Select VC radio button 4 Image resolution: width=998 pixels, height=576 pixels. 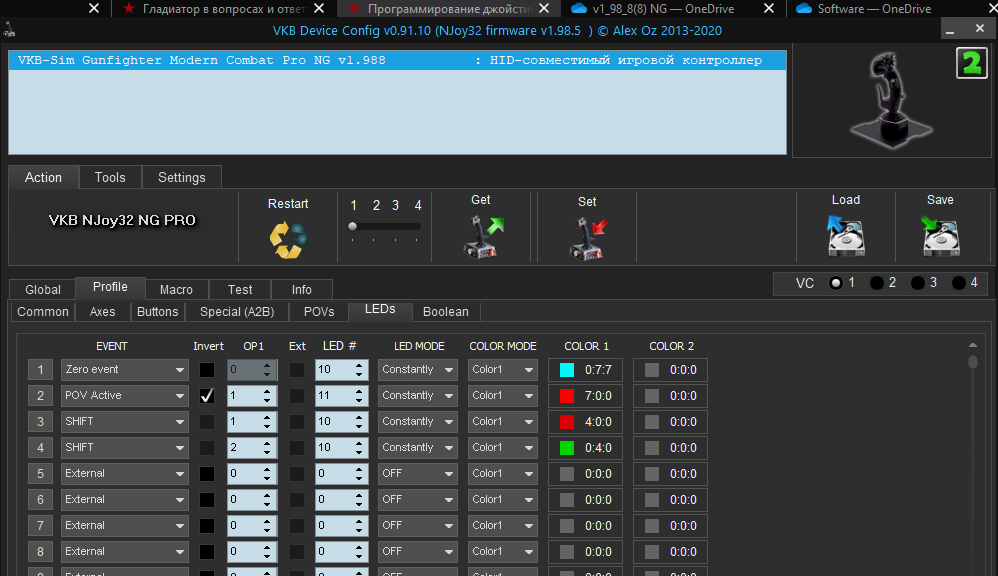pyautogui.click(x=958, y=283)
